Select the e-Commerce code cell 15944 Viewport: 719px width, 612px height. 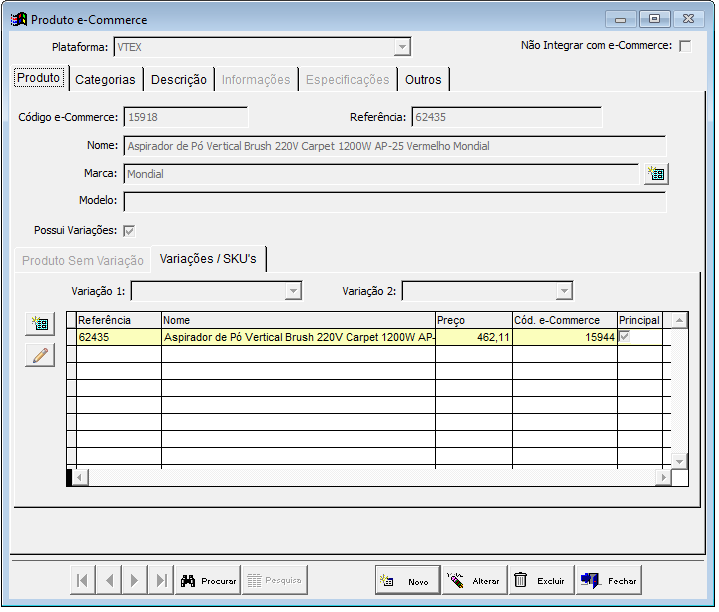pos(567,339)
